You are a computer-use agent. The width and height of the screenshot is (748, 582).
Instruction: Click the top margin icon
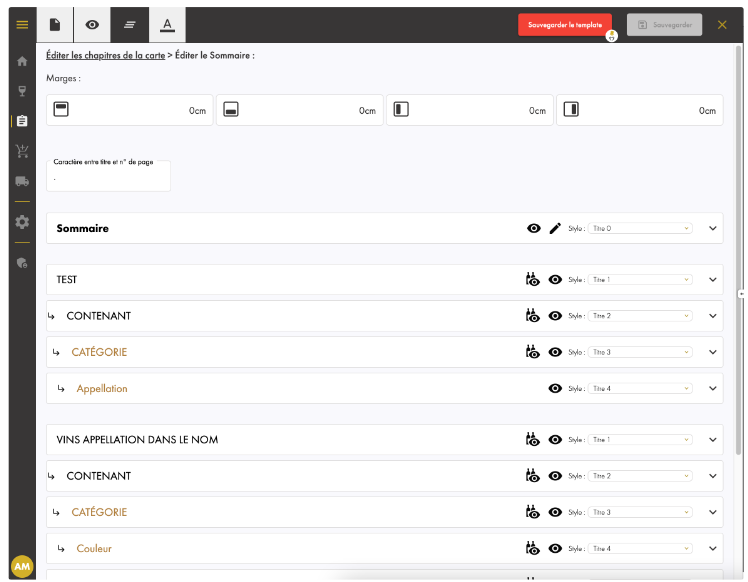[x=61, y=109]
